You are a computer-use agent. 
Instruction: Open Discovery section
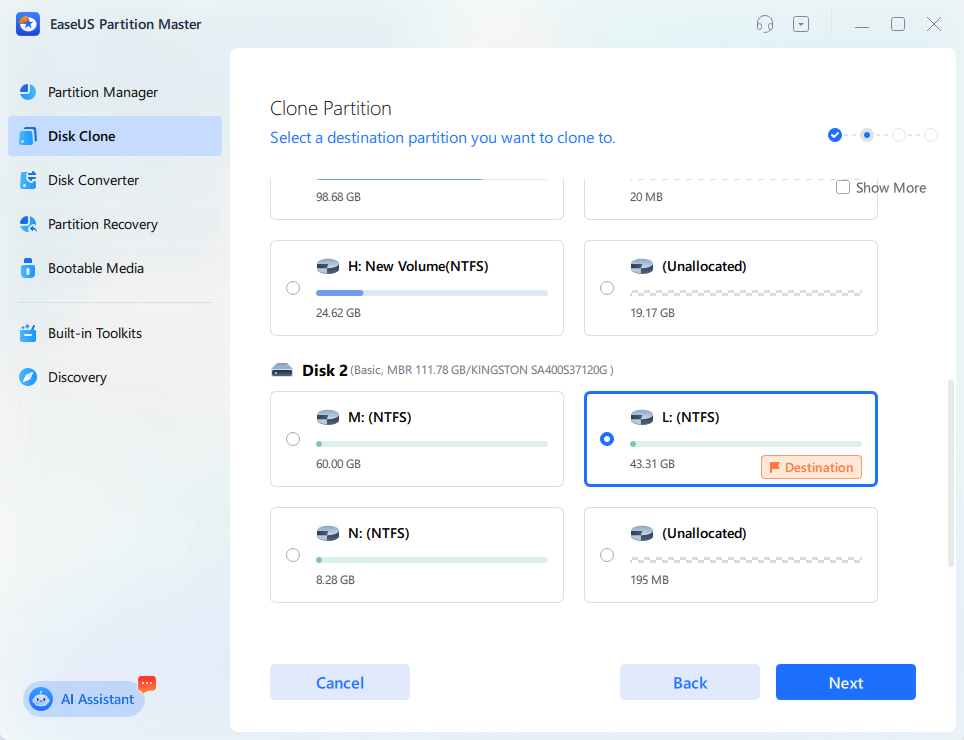click(115, 377)
